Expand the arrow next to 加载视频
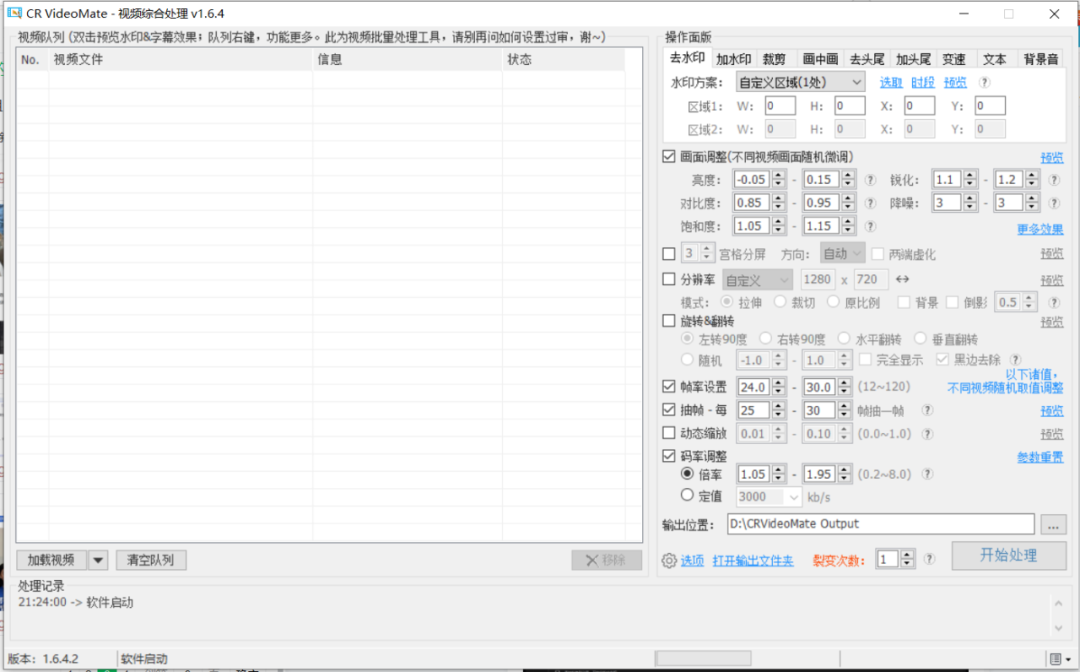 tap(98, 560)
